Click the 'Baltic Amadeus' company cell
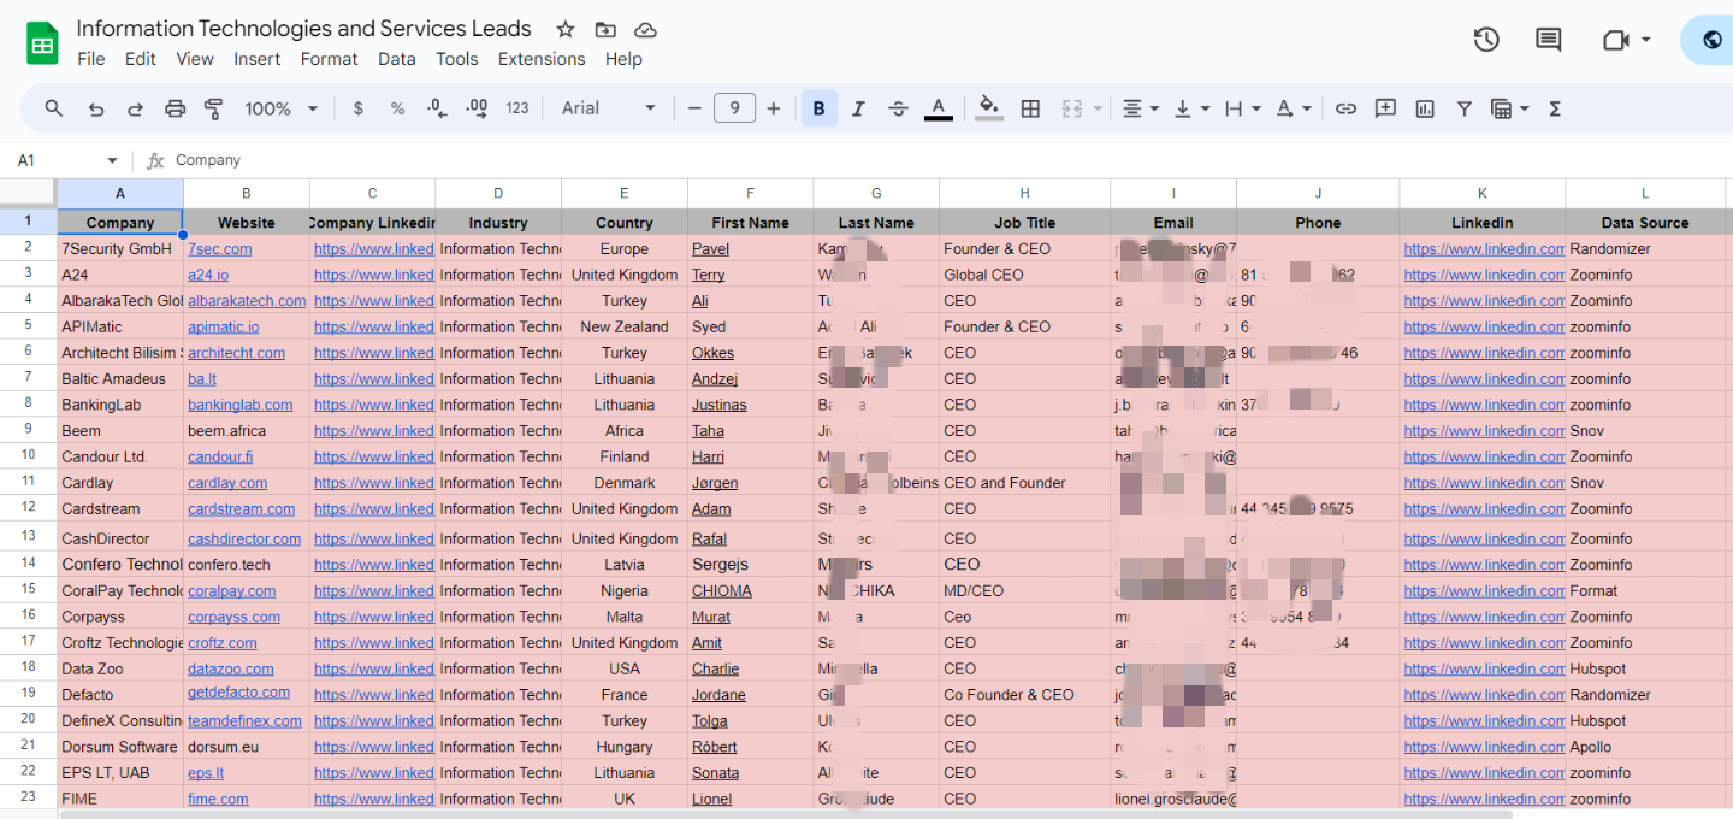 tap(120, 379)
